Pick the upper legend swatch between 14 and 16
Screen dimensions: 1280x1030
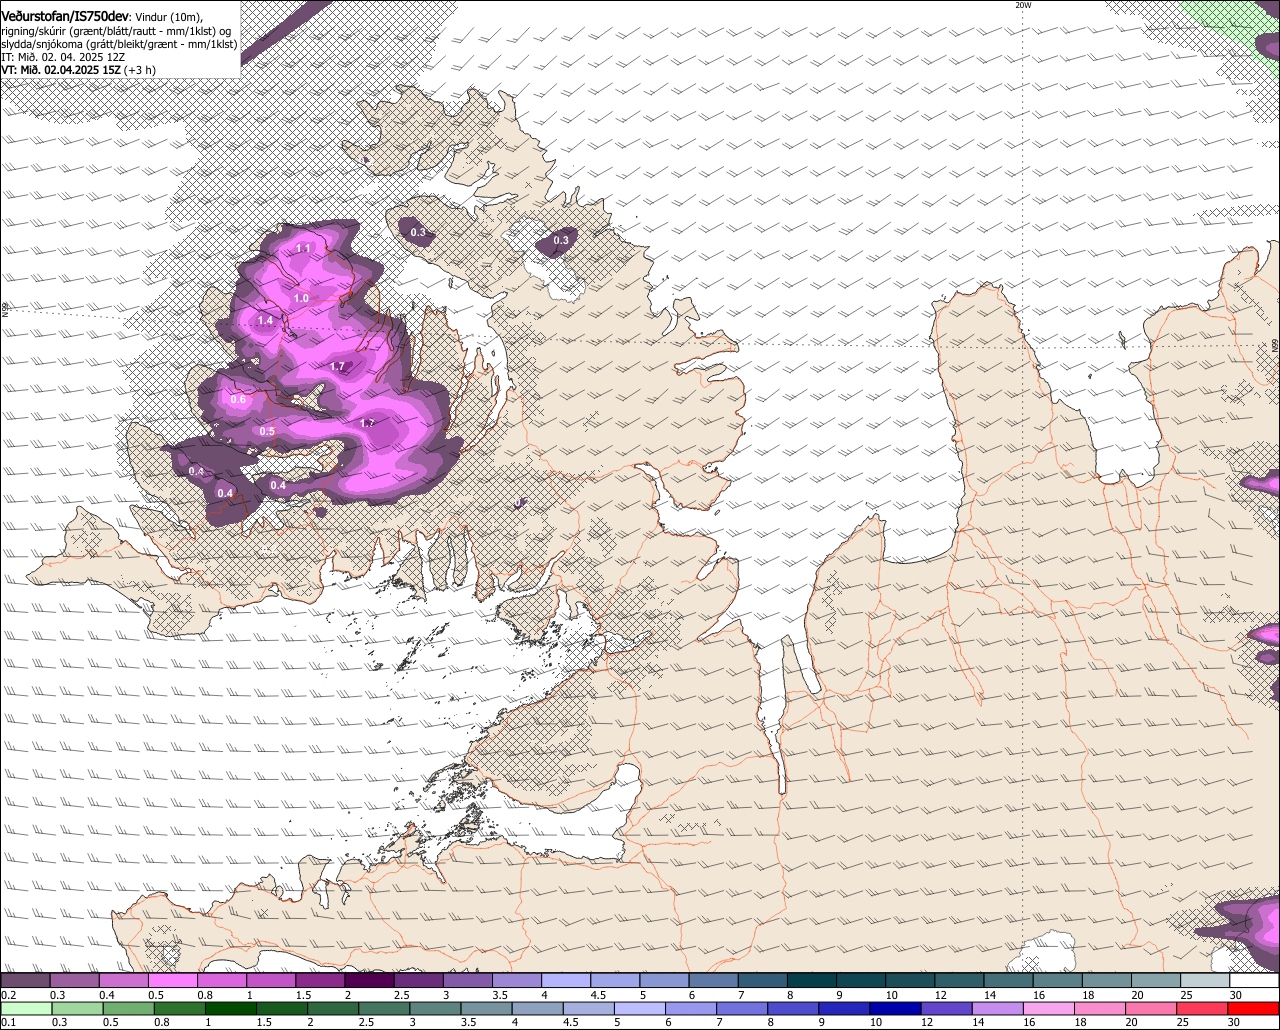click(x=1009, y=980)
